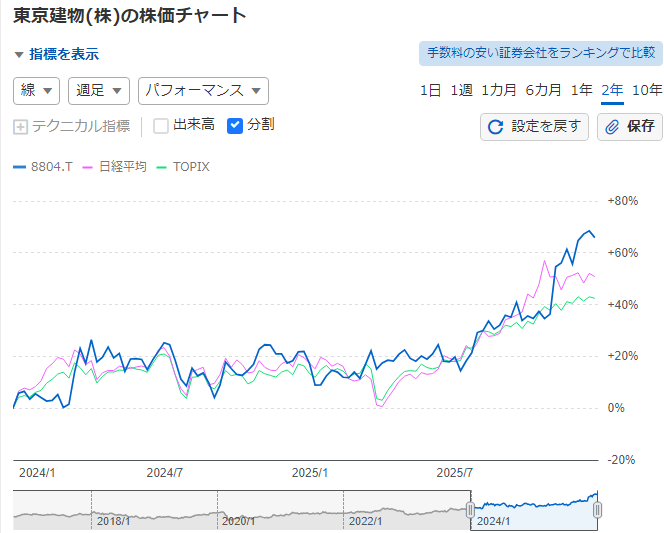This screenshot has width=664, height=533.
Task: Click the 0% axis label
Action: click(616, 408)
